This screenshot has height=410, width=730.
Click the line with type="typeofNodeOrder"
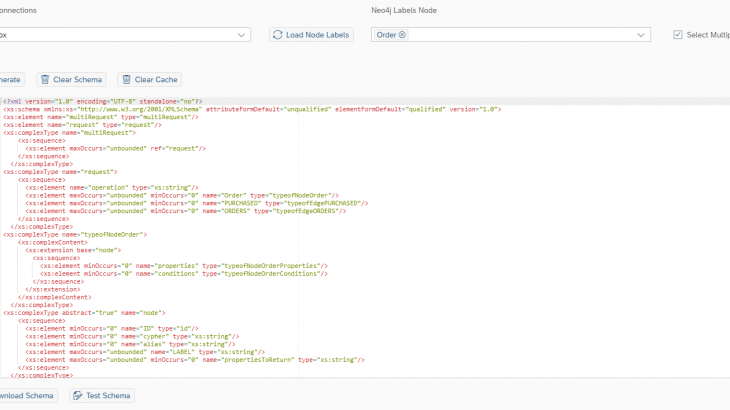182,195
